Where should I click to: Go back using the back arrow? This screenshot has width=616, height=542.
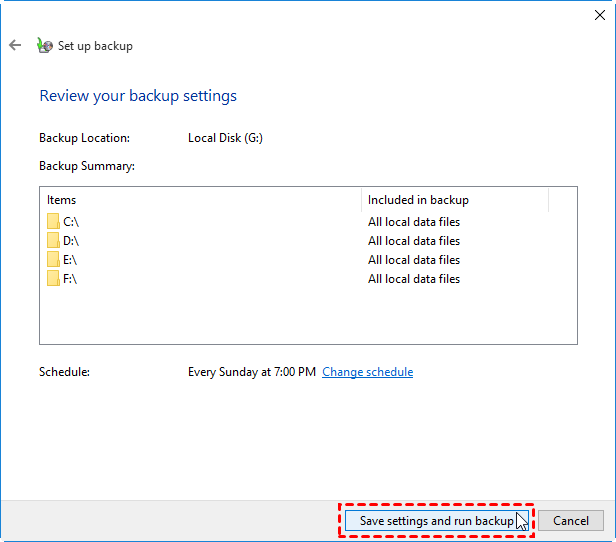(15, 45)
